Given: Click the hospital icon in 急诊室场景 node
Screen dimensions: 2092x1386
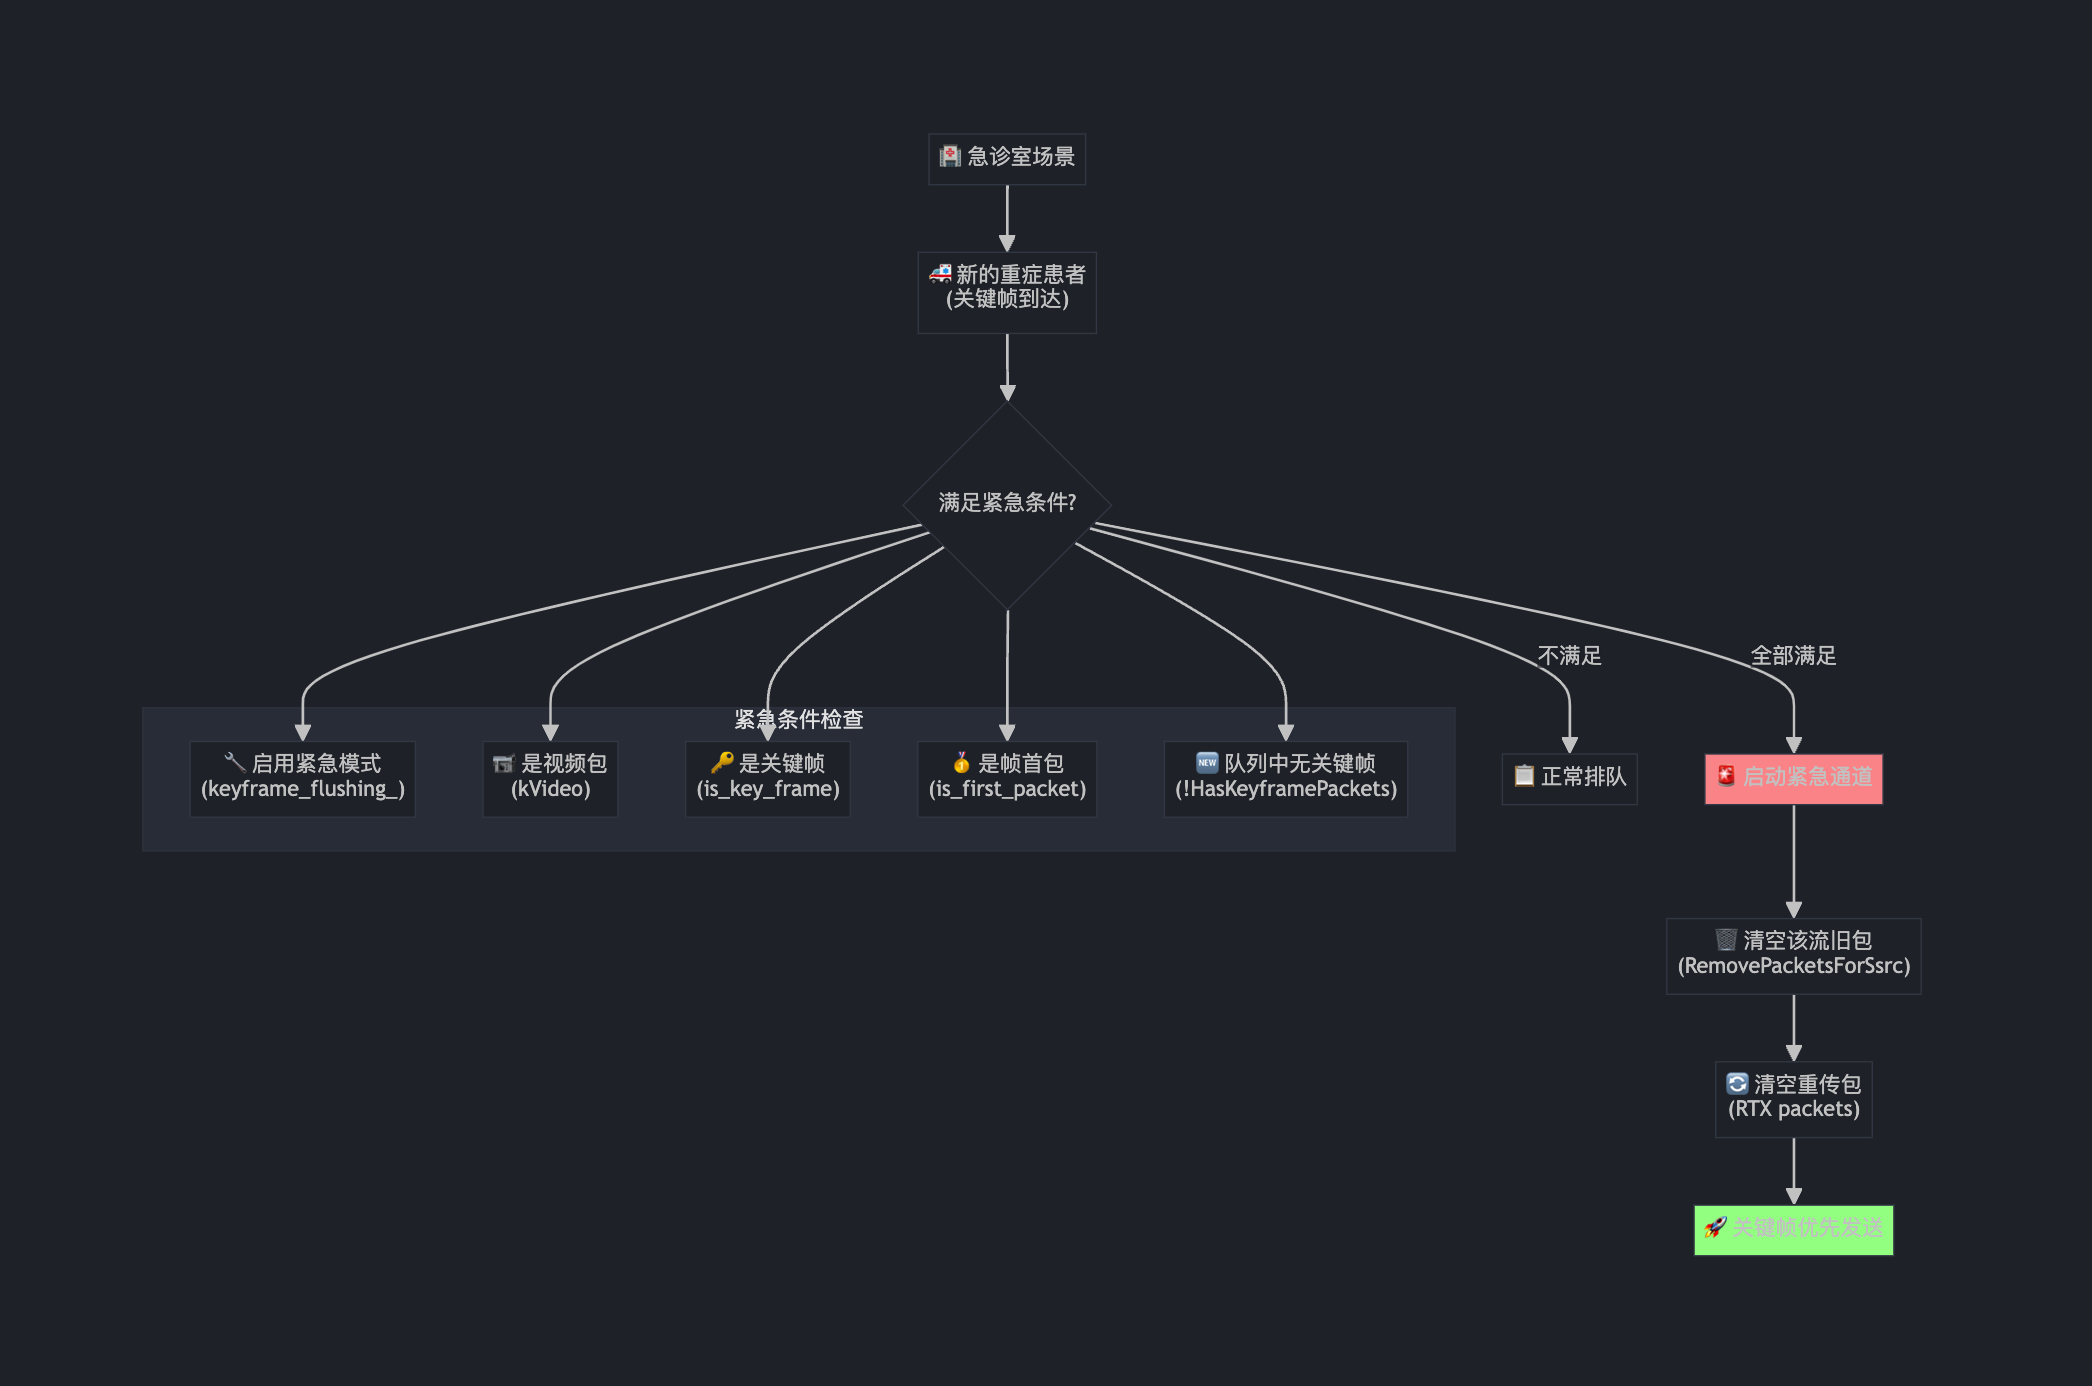Looking at the screenshot, I should click(949, 156).
